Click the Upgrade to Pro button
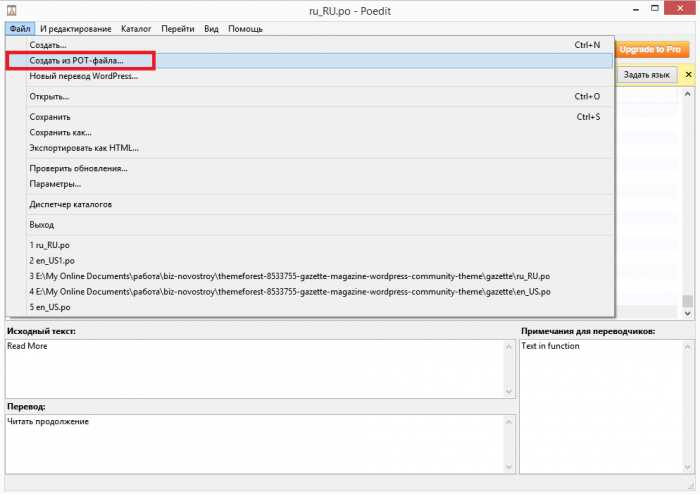The width and height of the screenshot is (700, 494). tap(651, 50)
